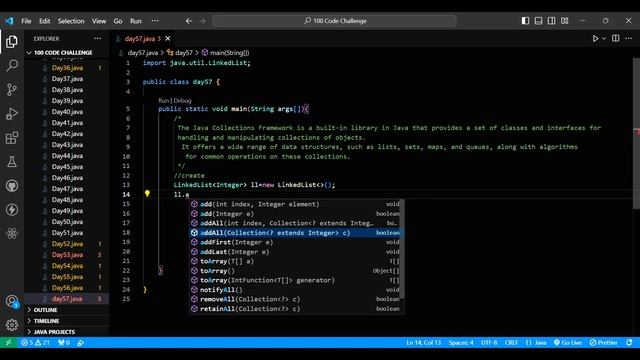Open Day36.java in explorer

tap(67, 68)
